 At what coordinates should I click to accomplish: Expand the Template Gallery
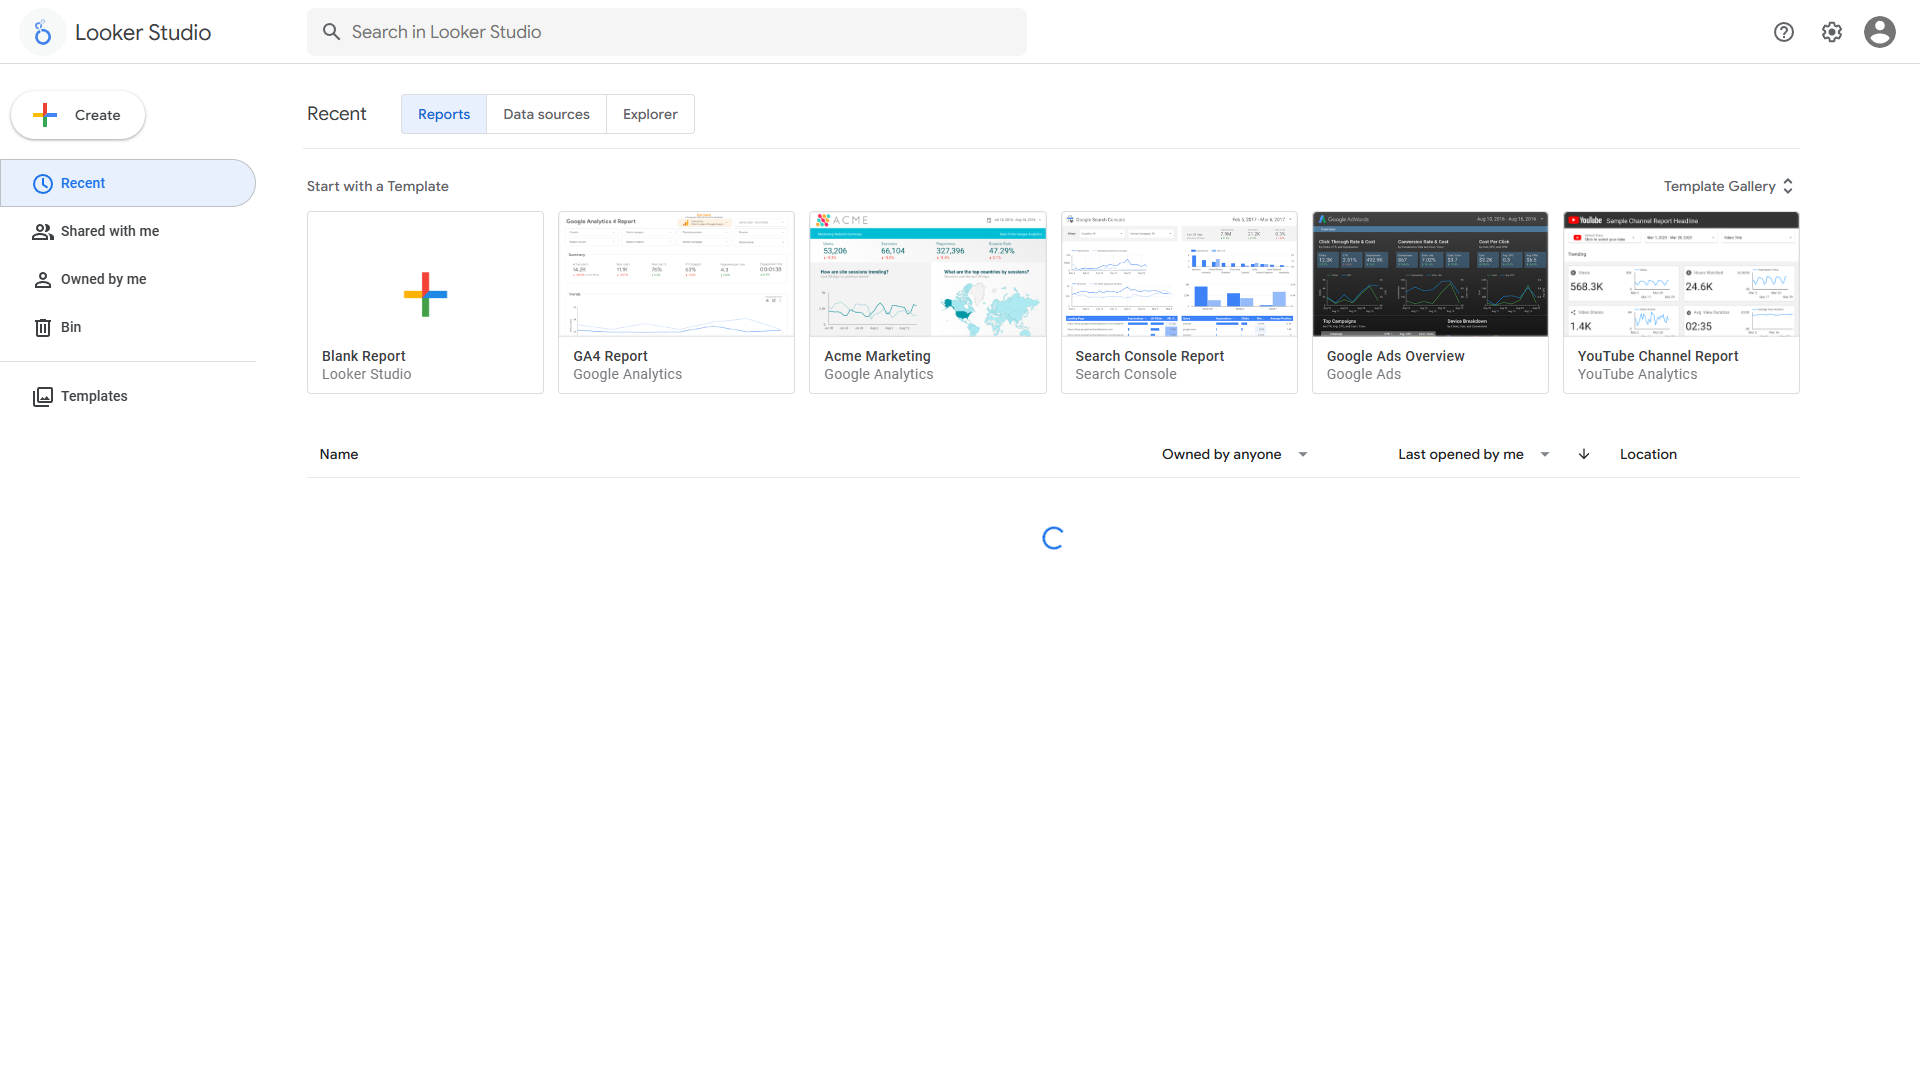pyautogui.click(x=1728, y=186)
